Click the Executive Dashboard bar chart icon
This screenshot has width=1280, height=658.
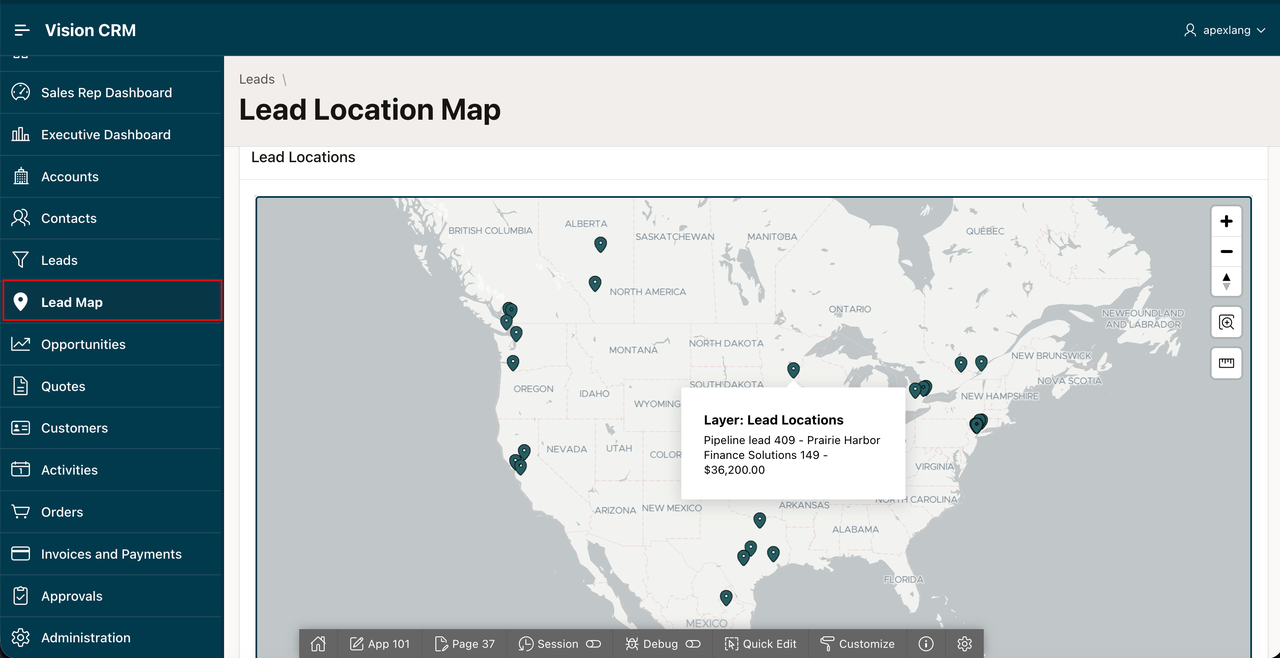(20, 134)
